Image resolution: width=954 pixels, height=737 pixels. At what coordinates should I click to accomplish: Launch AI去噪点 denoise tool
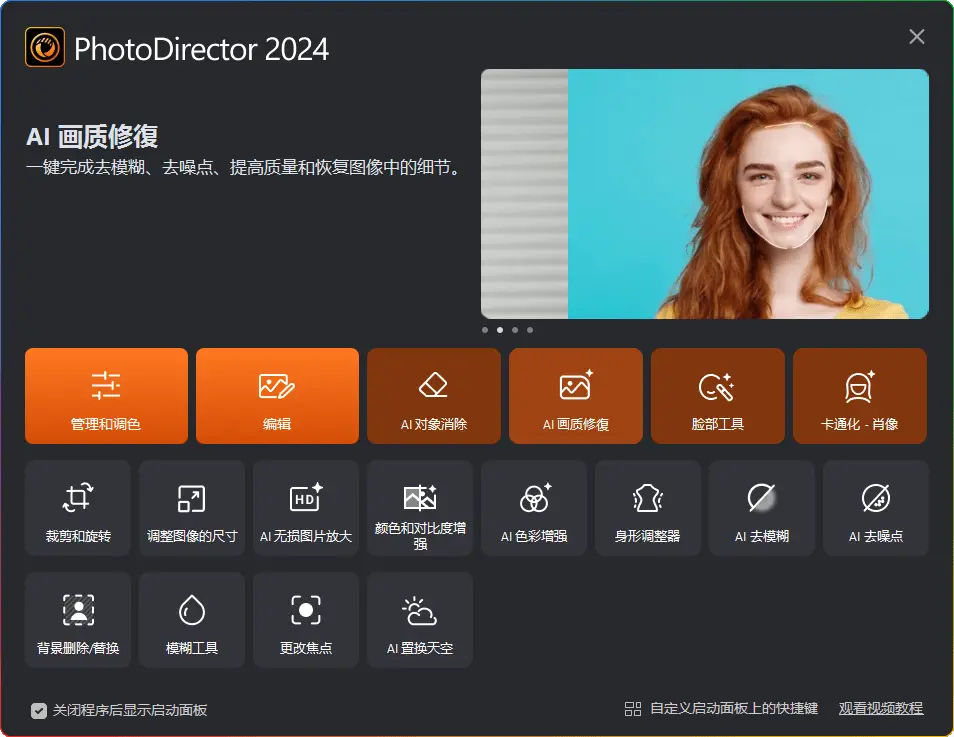click(876, 508)
